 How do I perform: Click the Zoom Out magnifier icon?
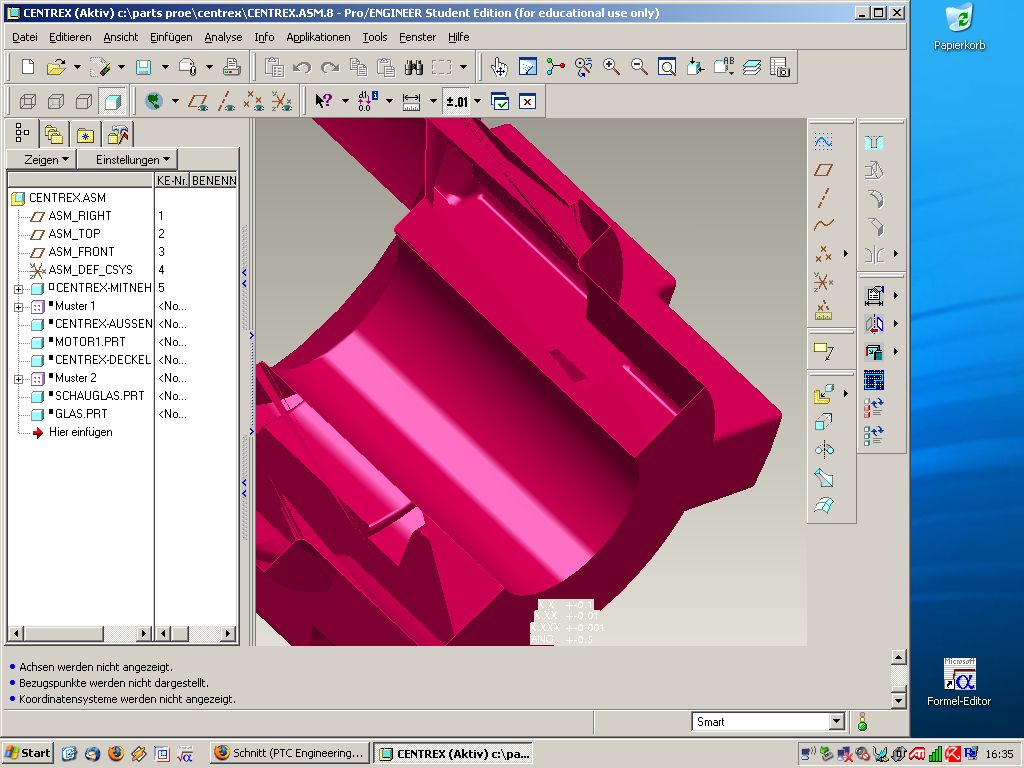pyautogui.click(x=639, y=67)
